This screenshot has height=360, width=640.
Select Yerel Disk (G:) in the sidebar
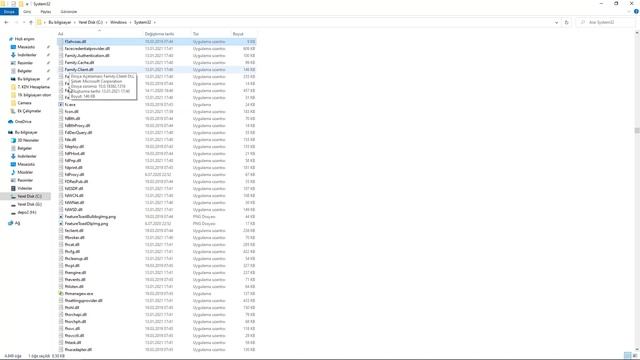point(29,204)
